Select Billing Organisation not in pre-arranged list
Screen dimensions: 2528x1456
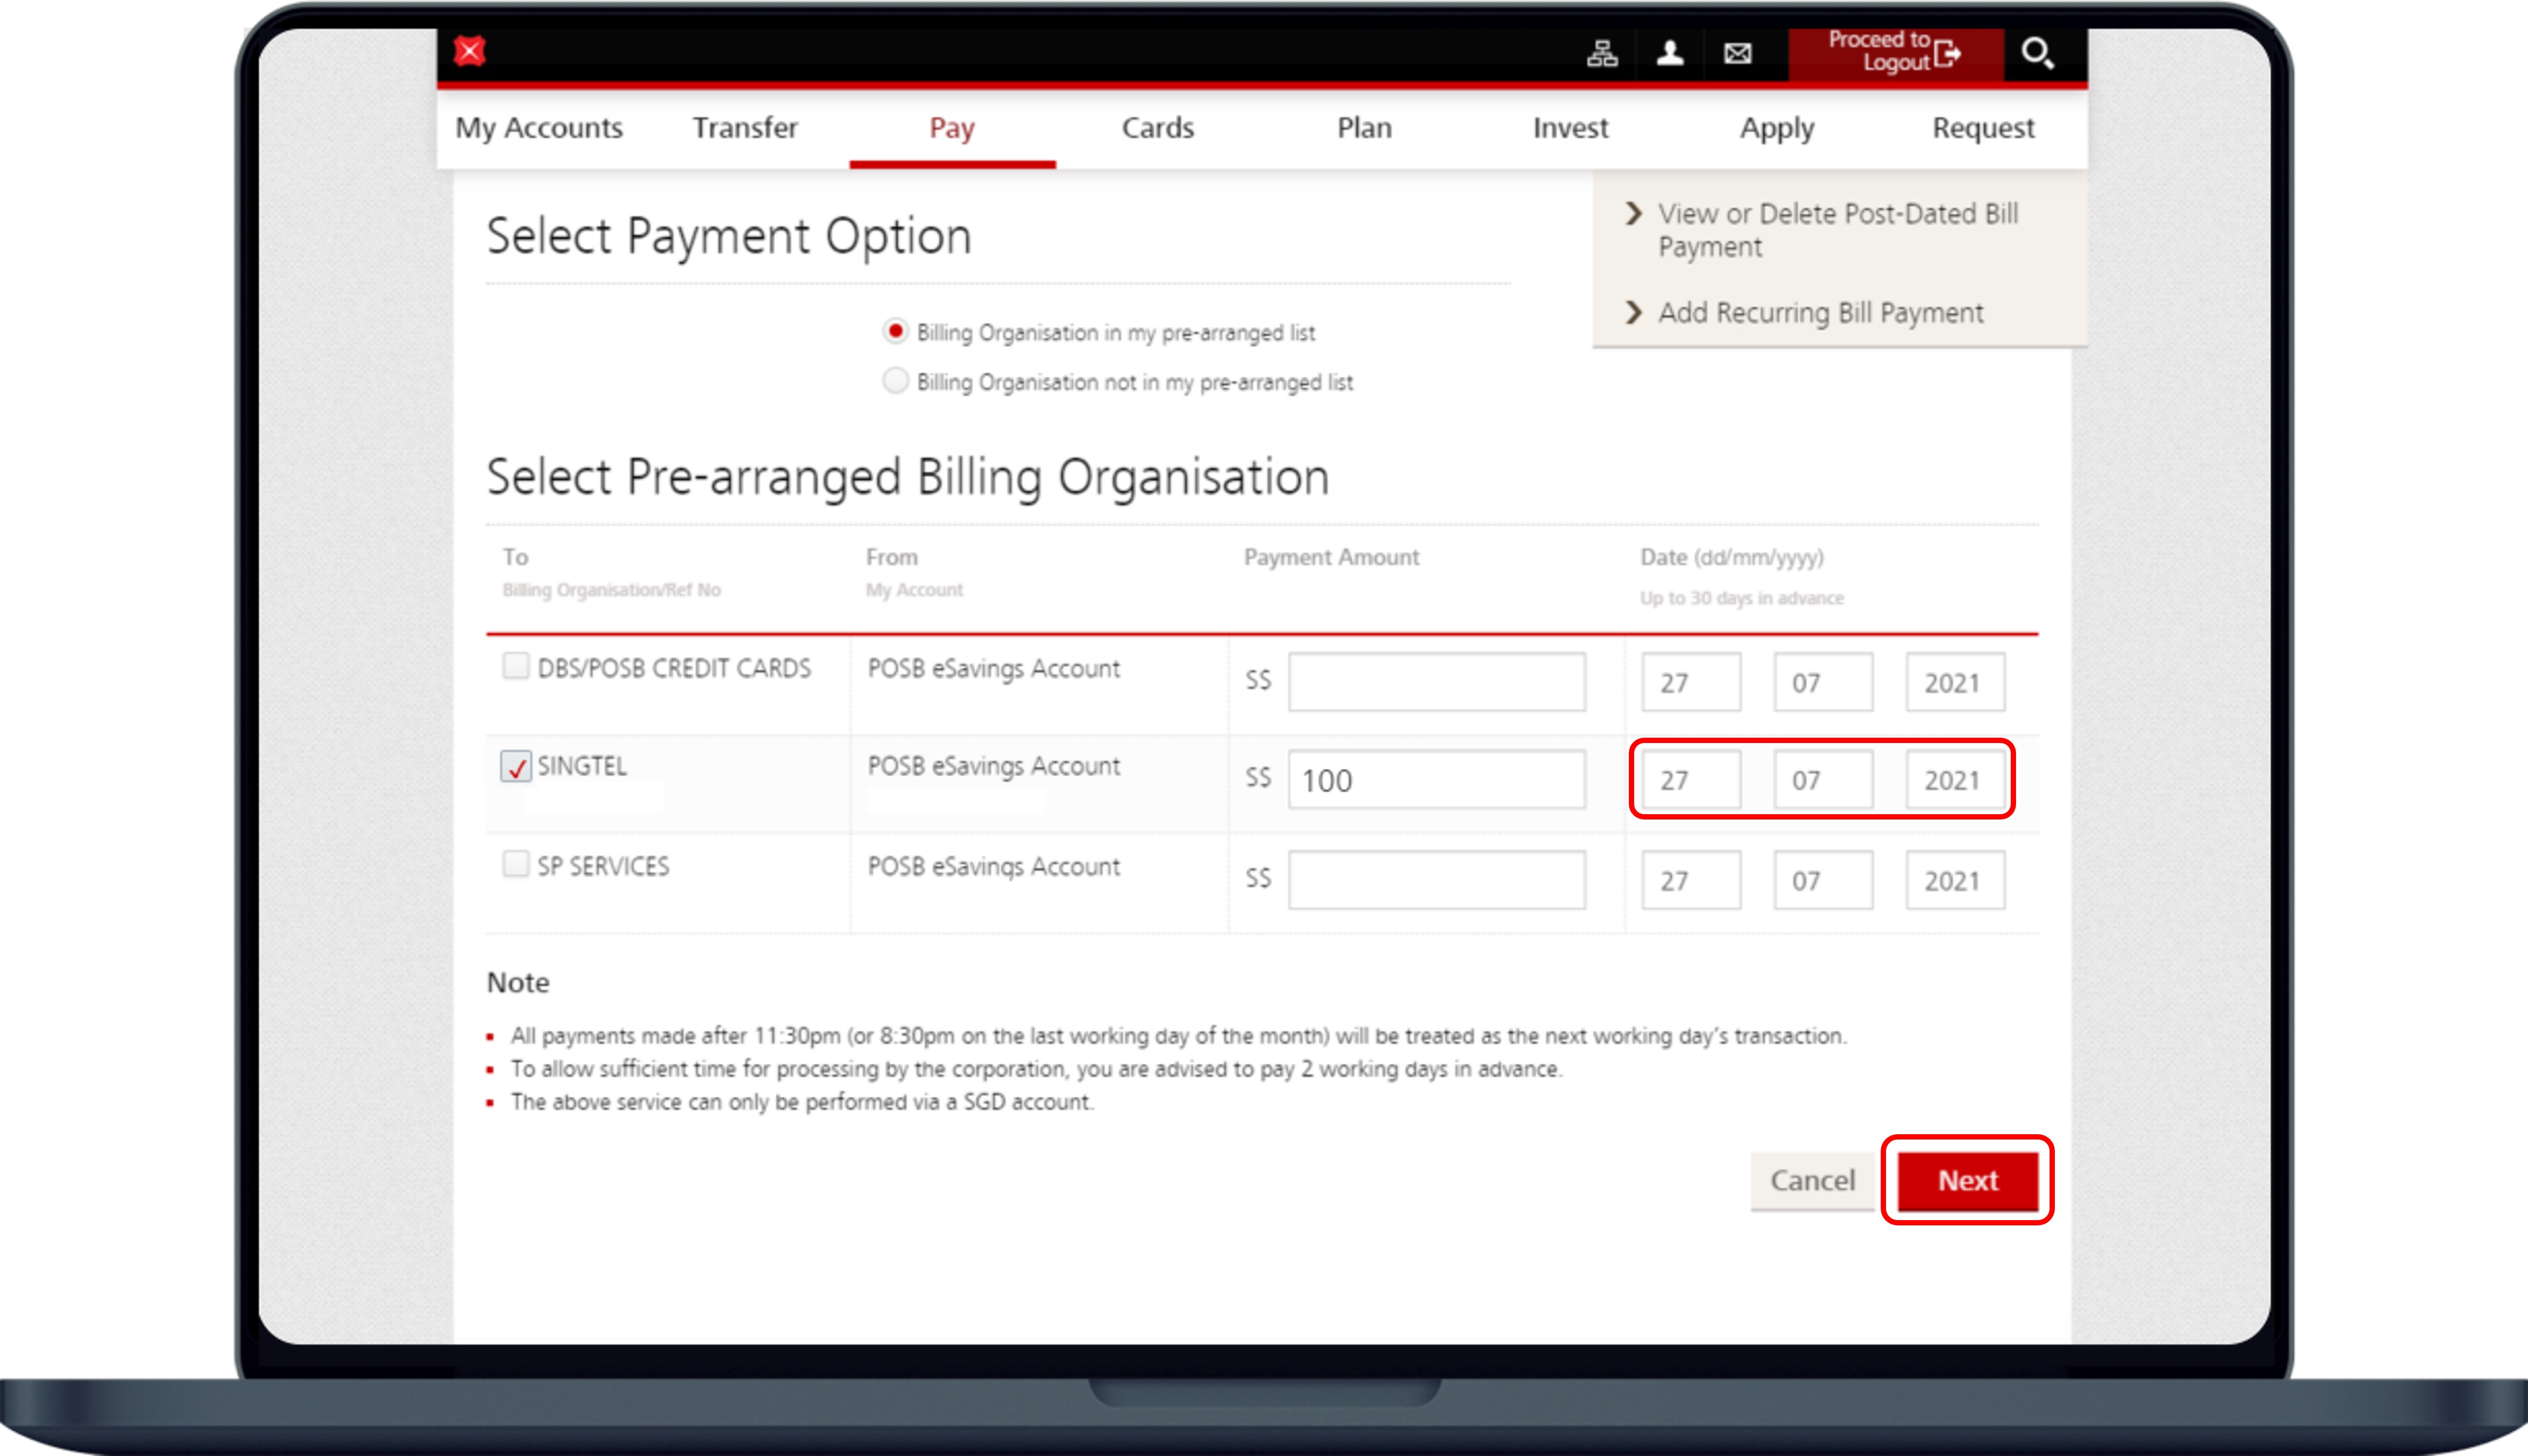(x=896, y=381)
